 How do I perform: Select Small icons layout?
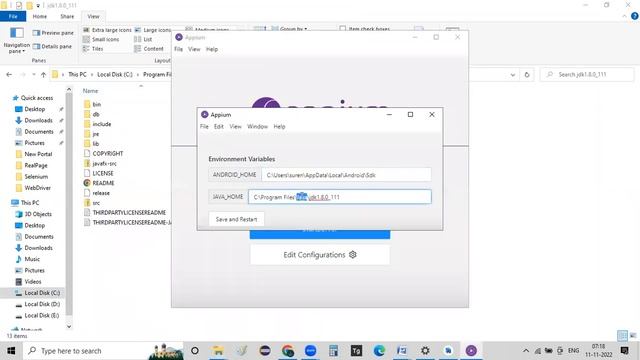101,39
